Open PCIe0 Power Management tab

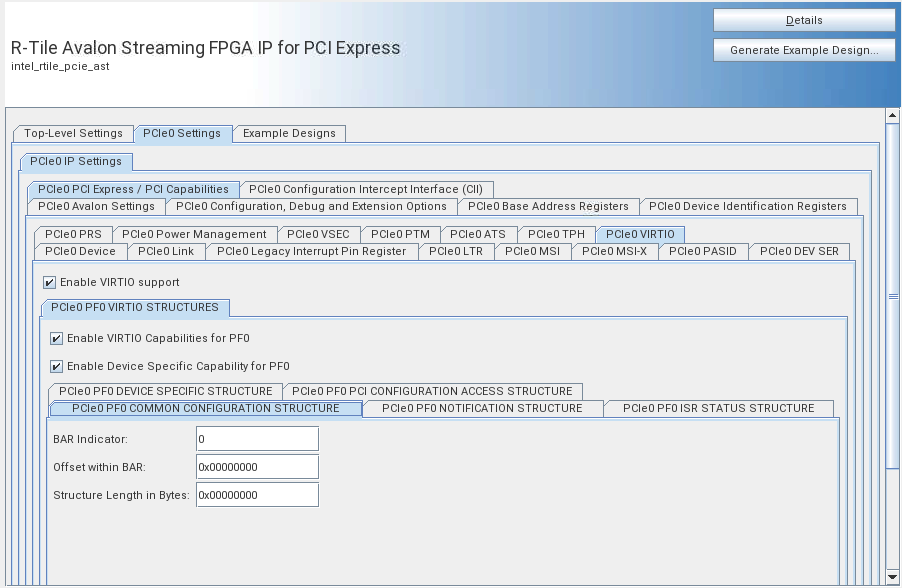[x=194, y=235]
